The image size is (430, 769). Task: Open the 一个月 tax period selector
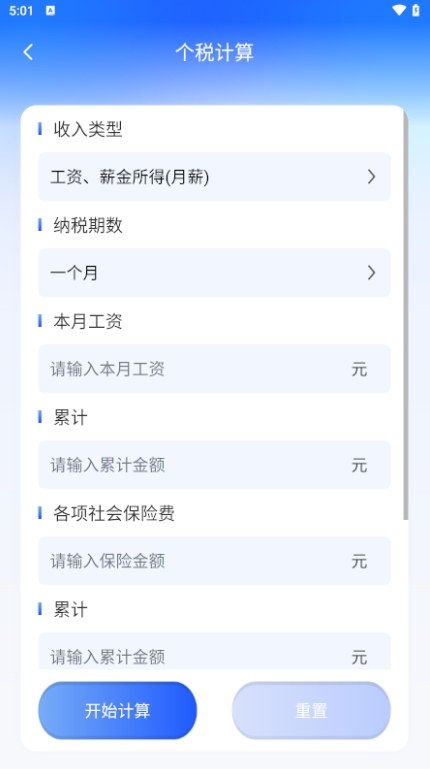pos(214,273)
